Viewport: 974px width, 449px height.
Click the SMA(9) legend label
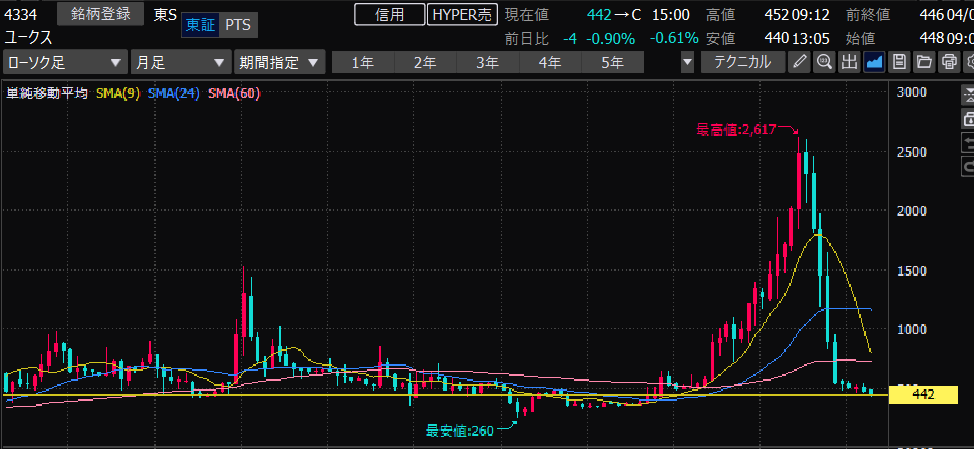[118, 94]
